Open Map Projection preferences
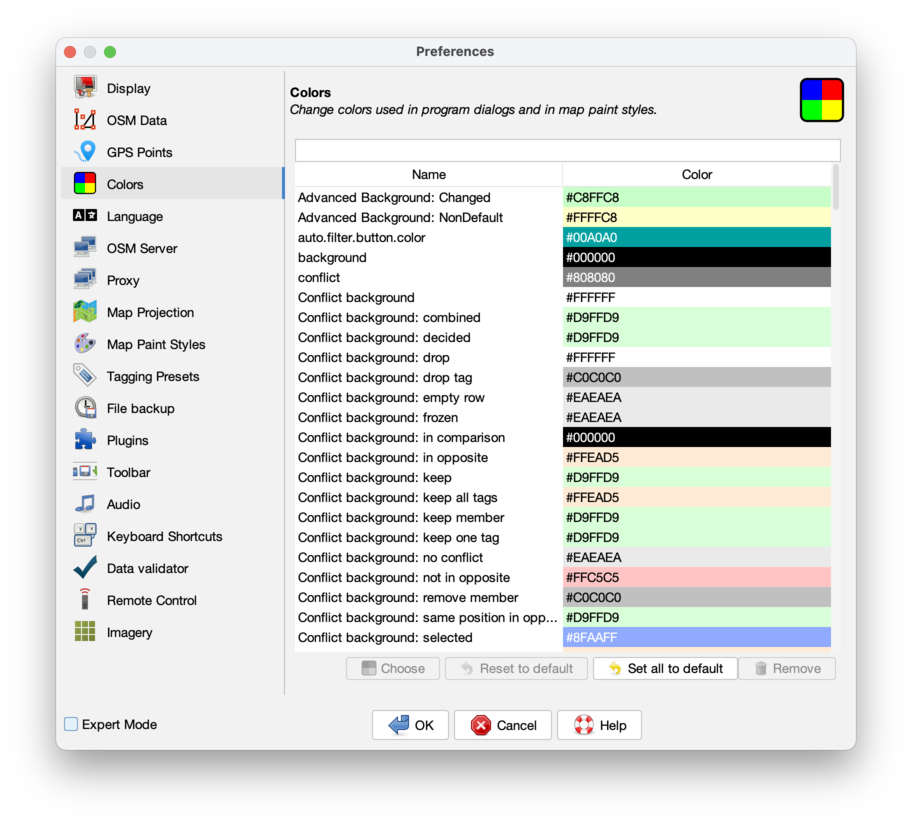The height and width of the screenshot is (824, 912). (84, 312)
